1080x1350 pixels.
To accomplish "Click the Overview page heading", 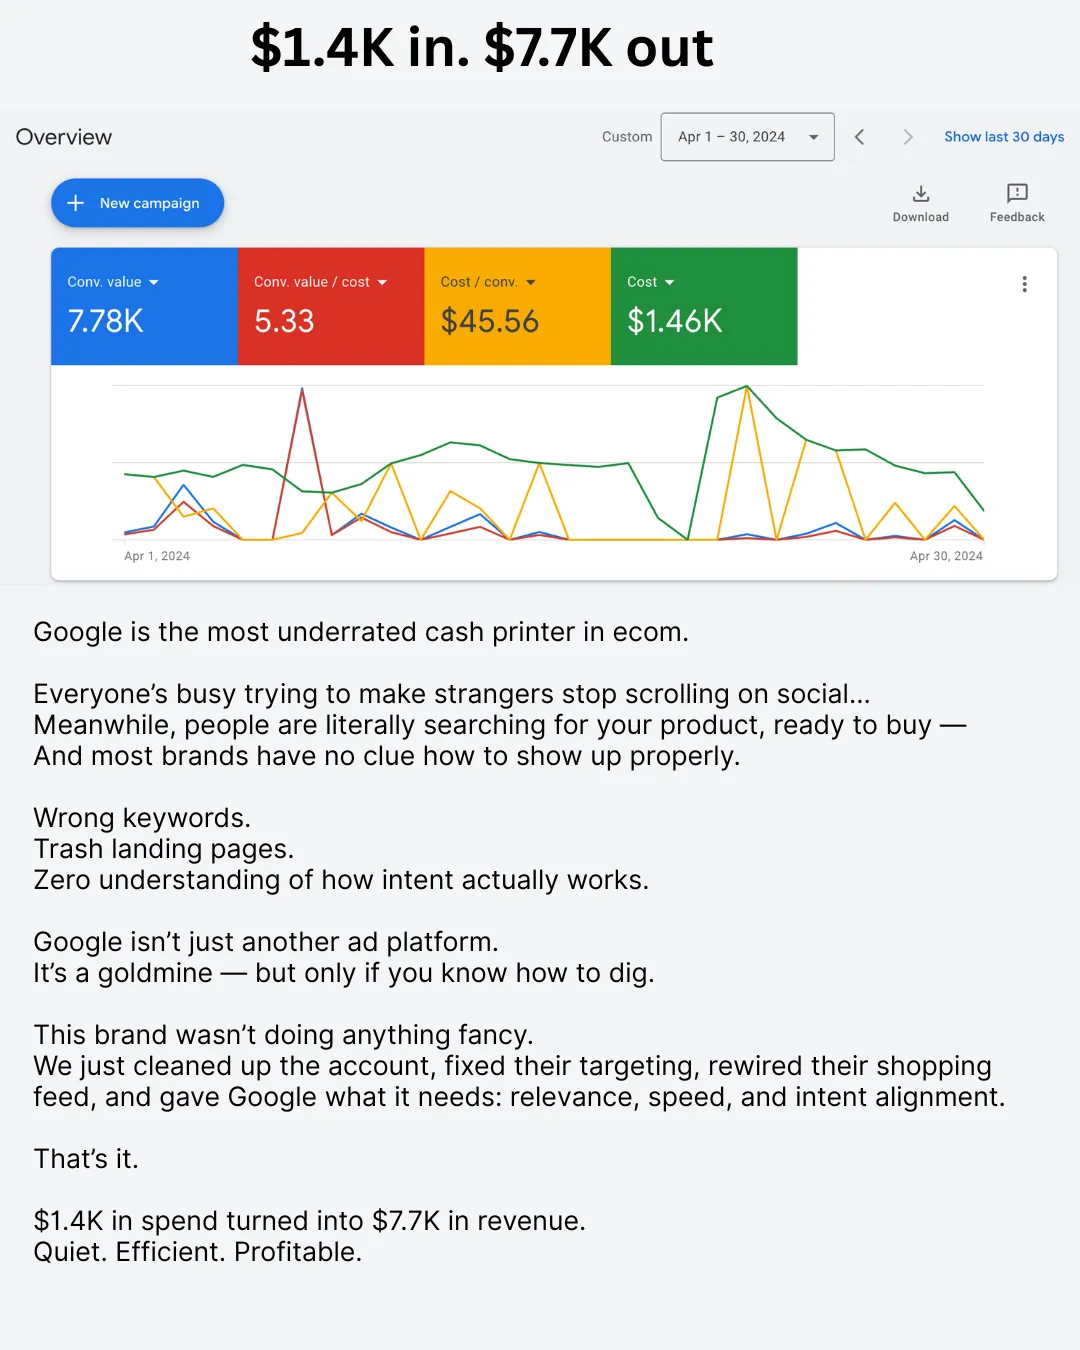I will click(64, 137).
